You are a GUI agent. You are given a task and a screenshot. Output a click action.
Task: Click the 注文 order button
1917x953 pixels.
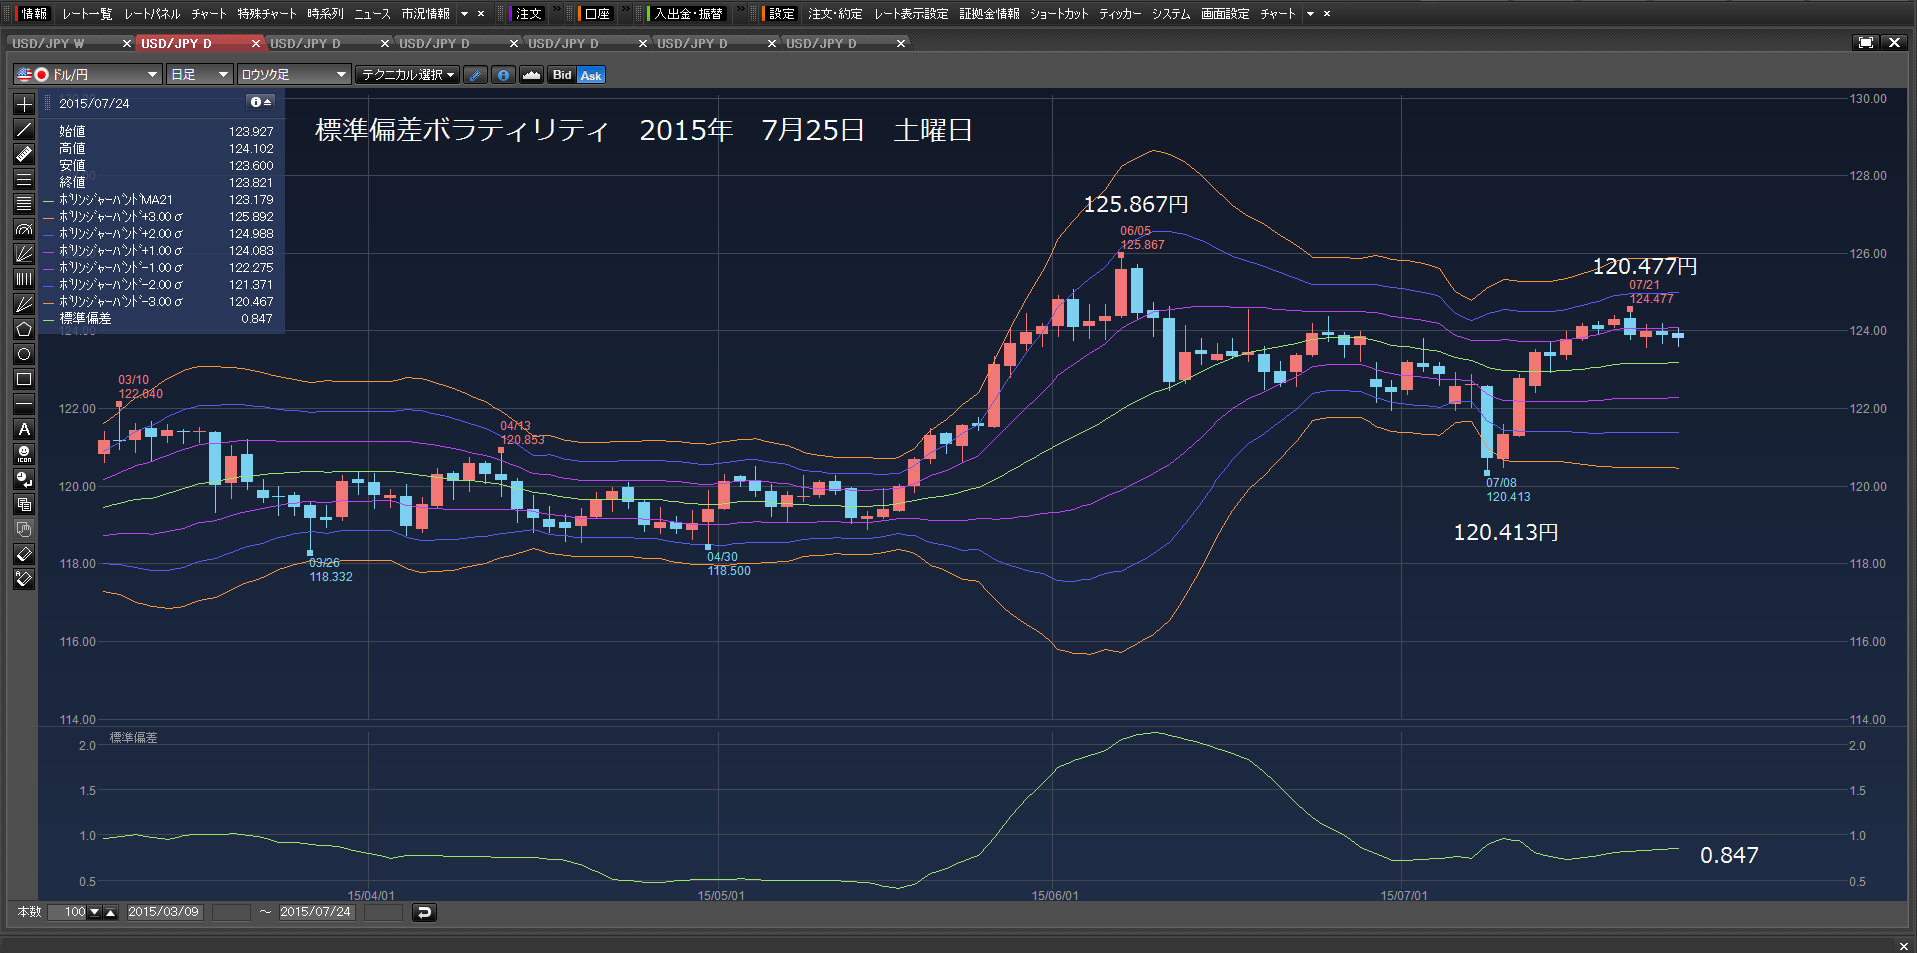(529, 14)
